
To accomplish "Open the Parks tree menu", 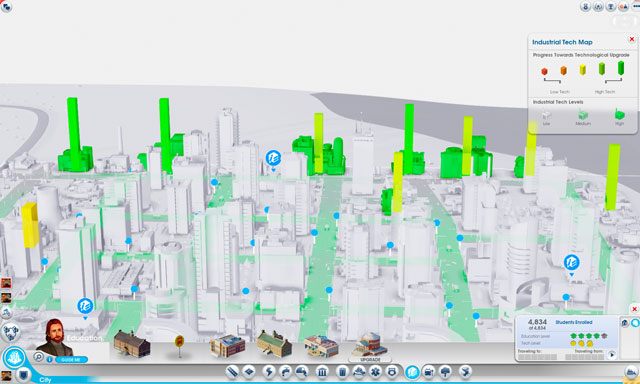I will [445, 371].
